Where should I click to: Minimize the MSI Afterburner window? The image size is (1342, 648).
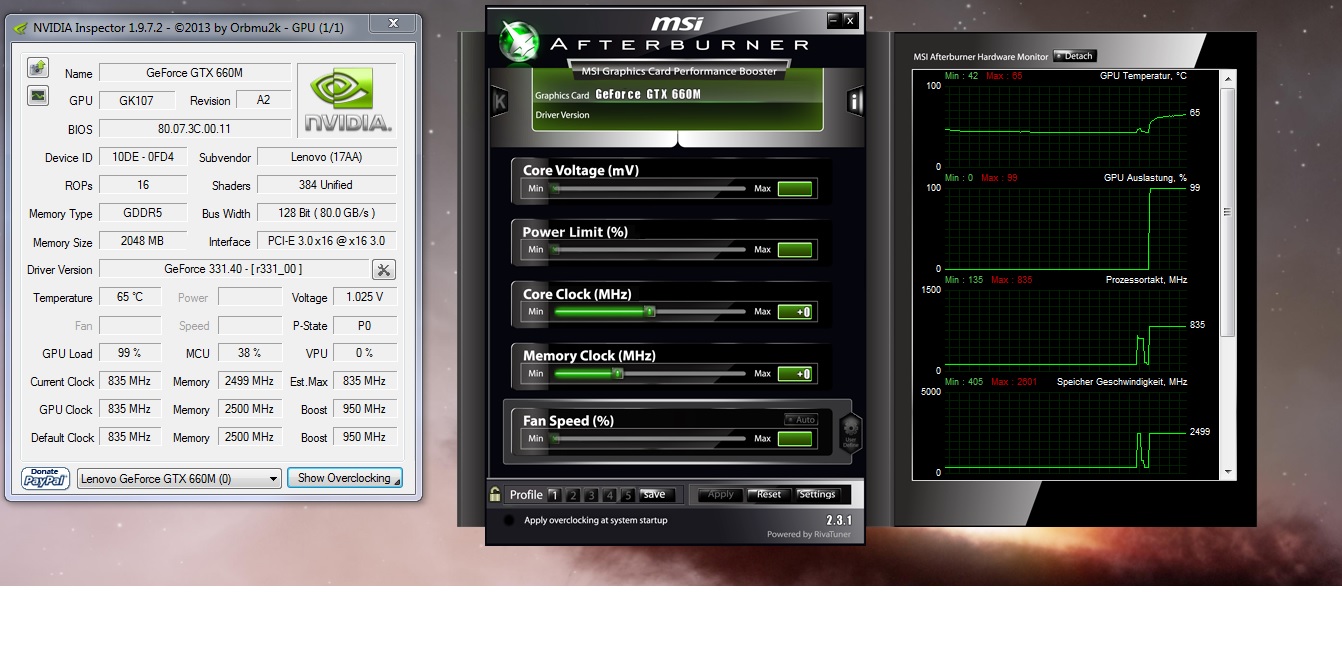pos(832,19)
